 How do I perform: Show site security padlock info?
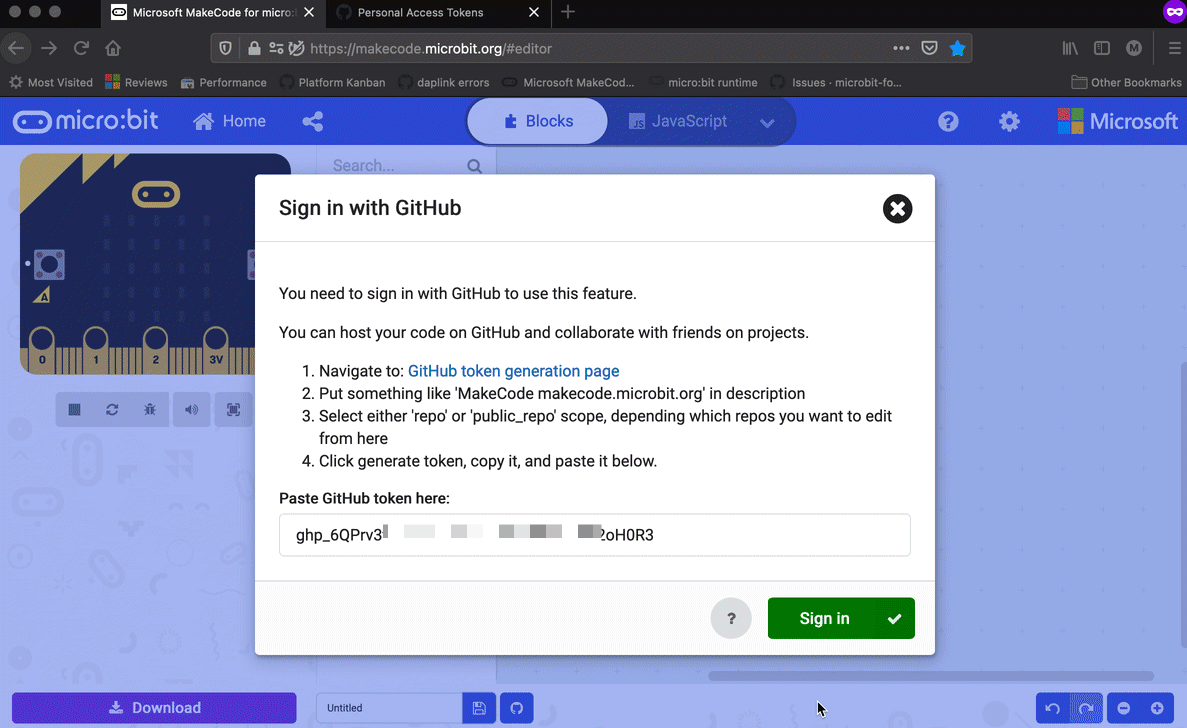[254, 48]
